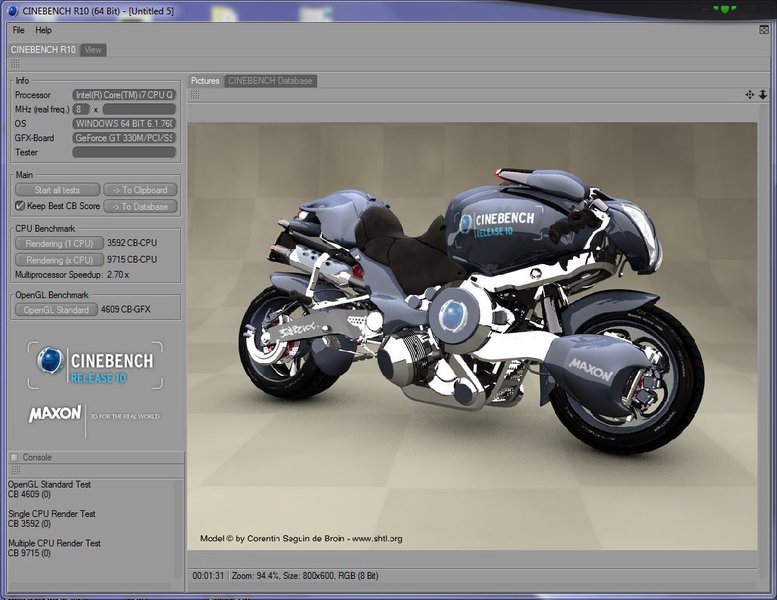
Task: Run Rendering (1 CPU) benchmark
Action: (59, 243)
